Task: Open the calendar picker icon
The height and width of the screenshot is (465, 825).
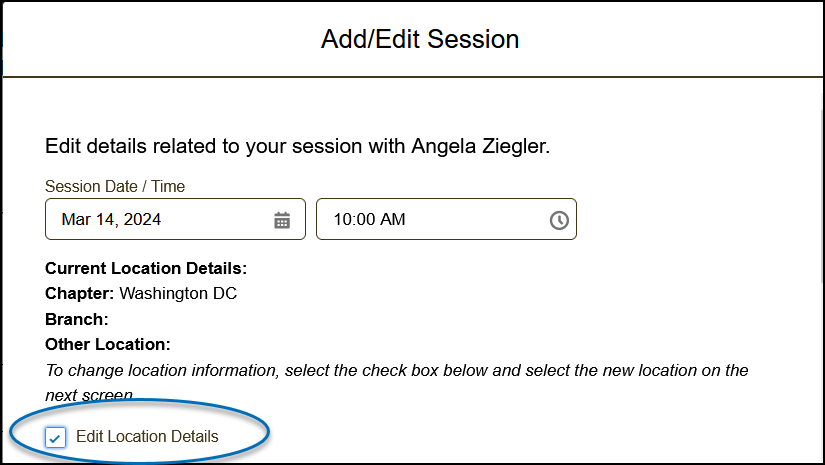Action: point(282,220)
